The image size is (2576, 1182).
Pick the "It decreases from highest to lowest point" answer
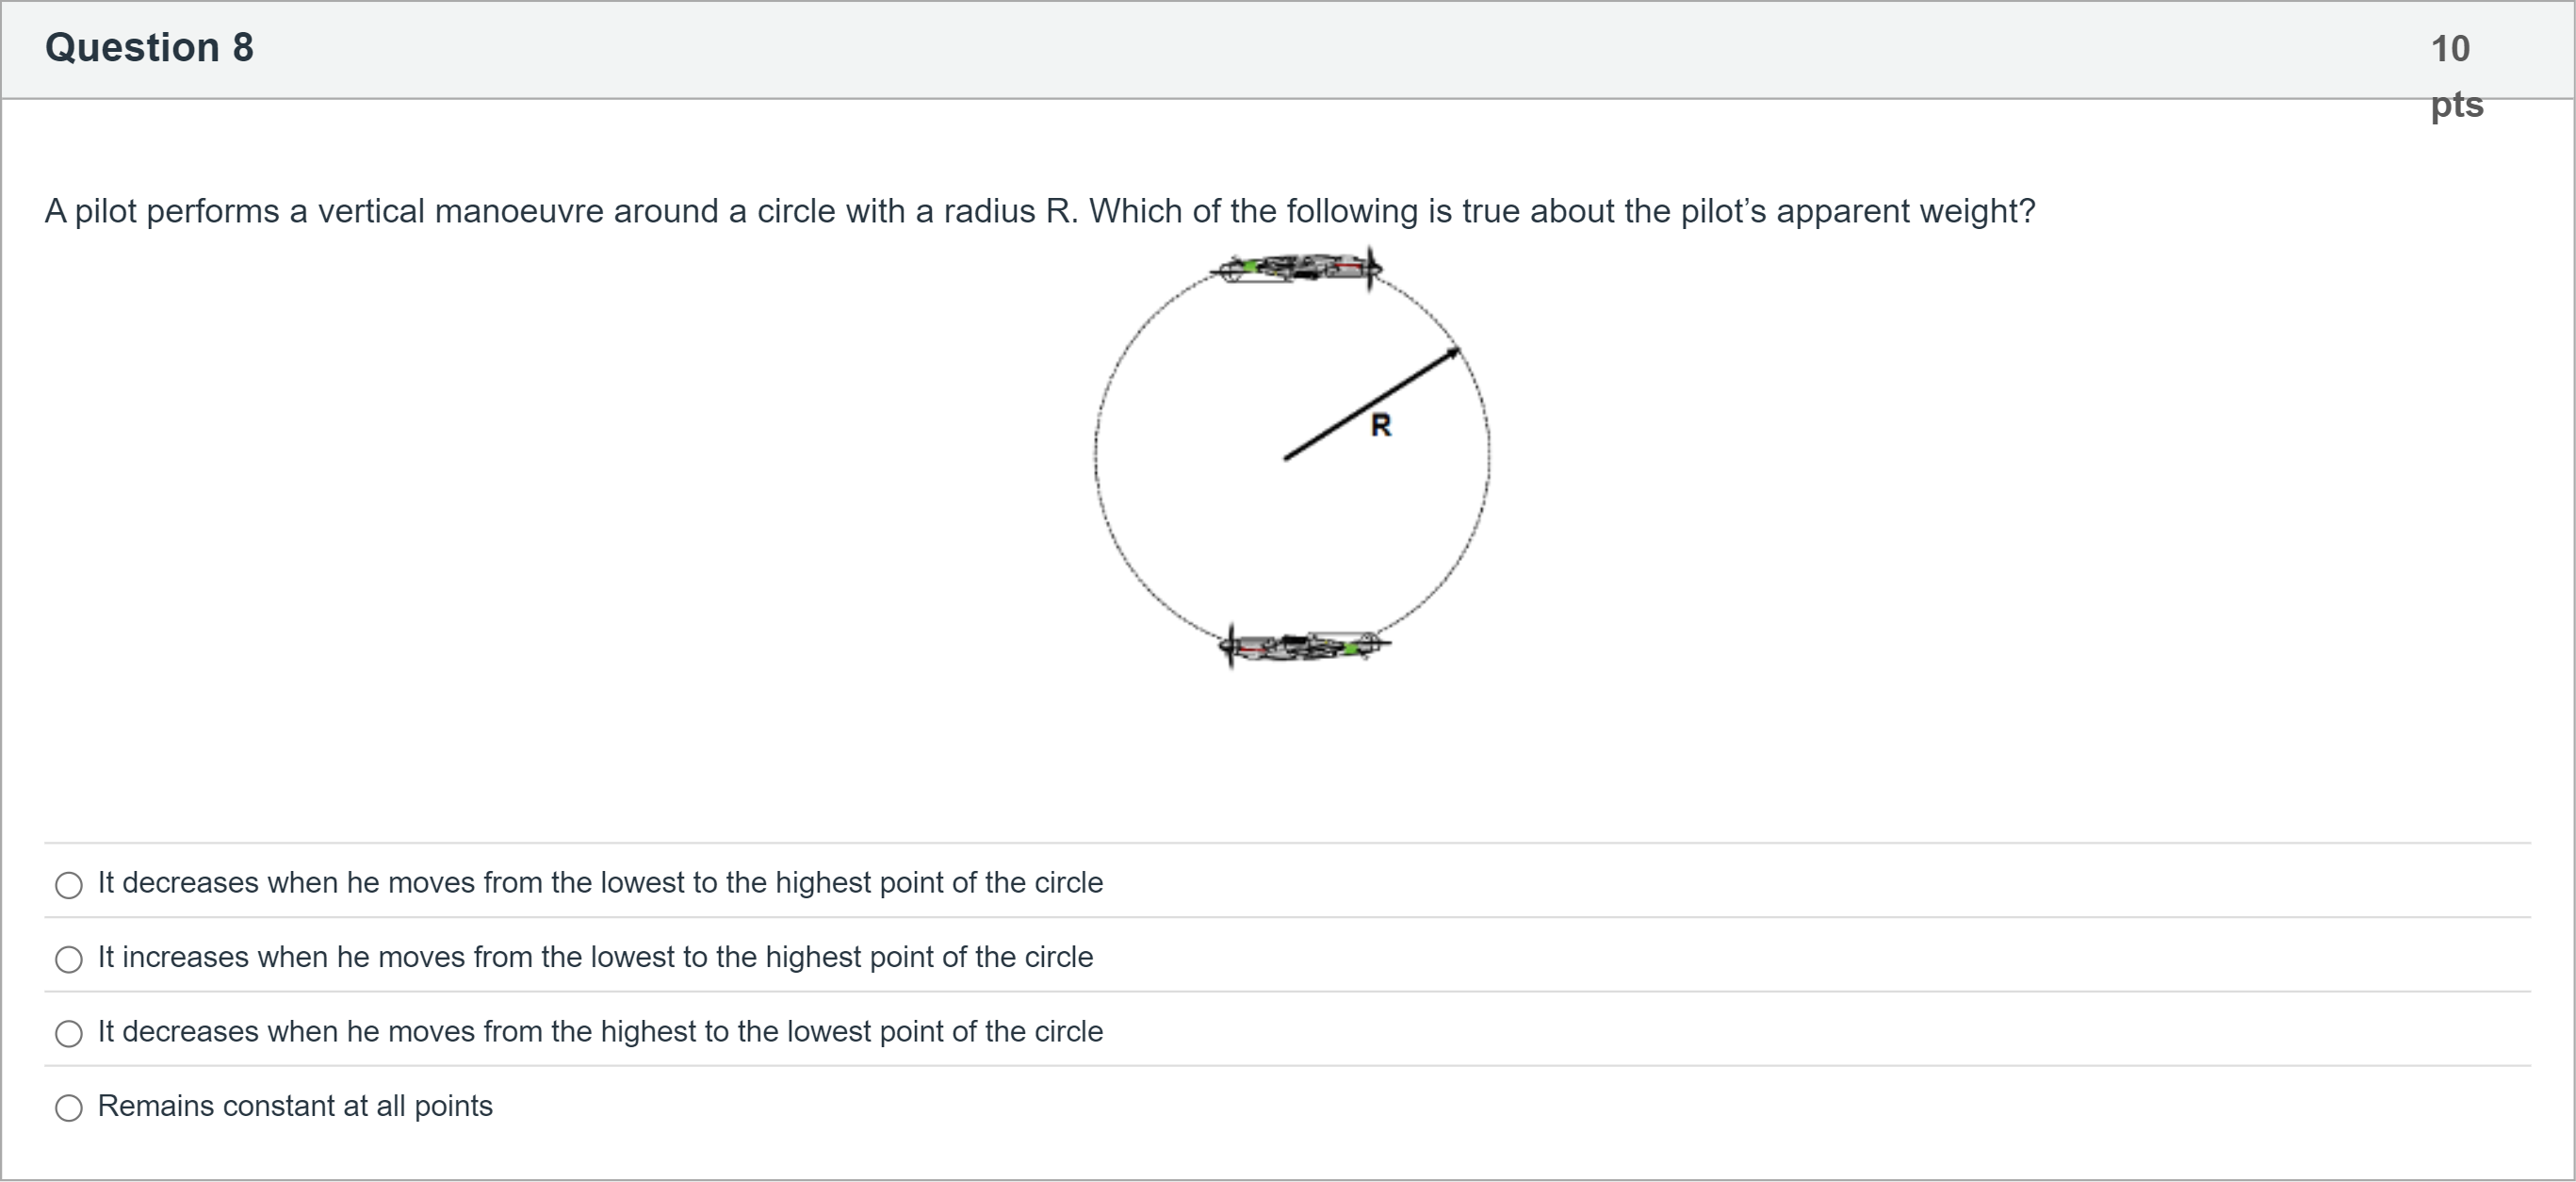[x=69, y=1034]
